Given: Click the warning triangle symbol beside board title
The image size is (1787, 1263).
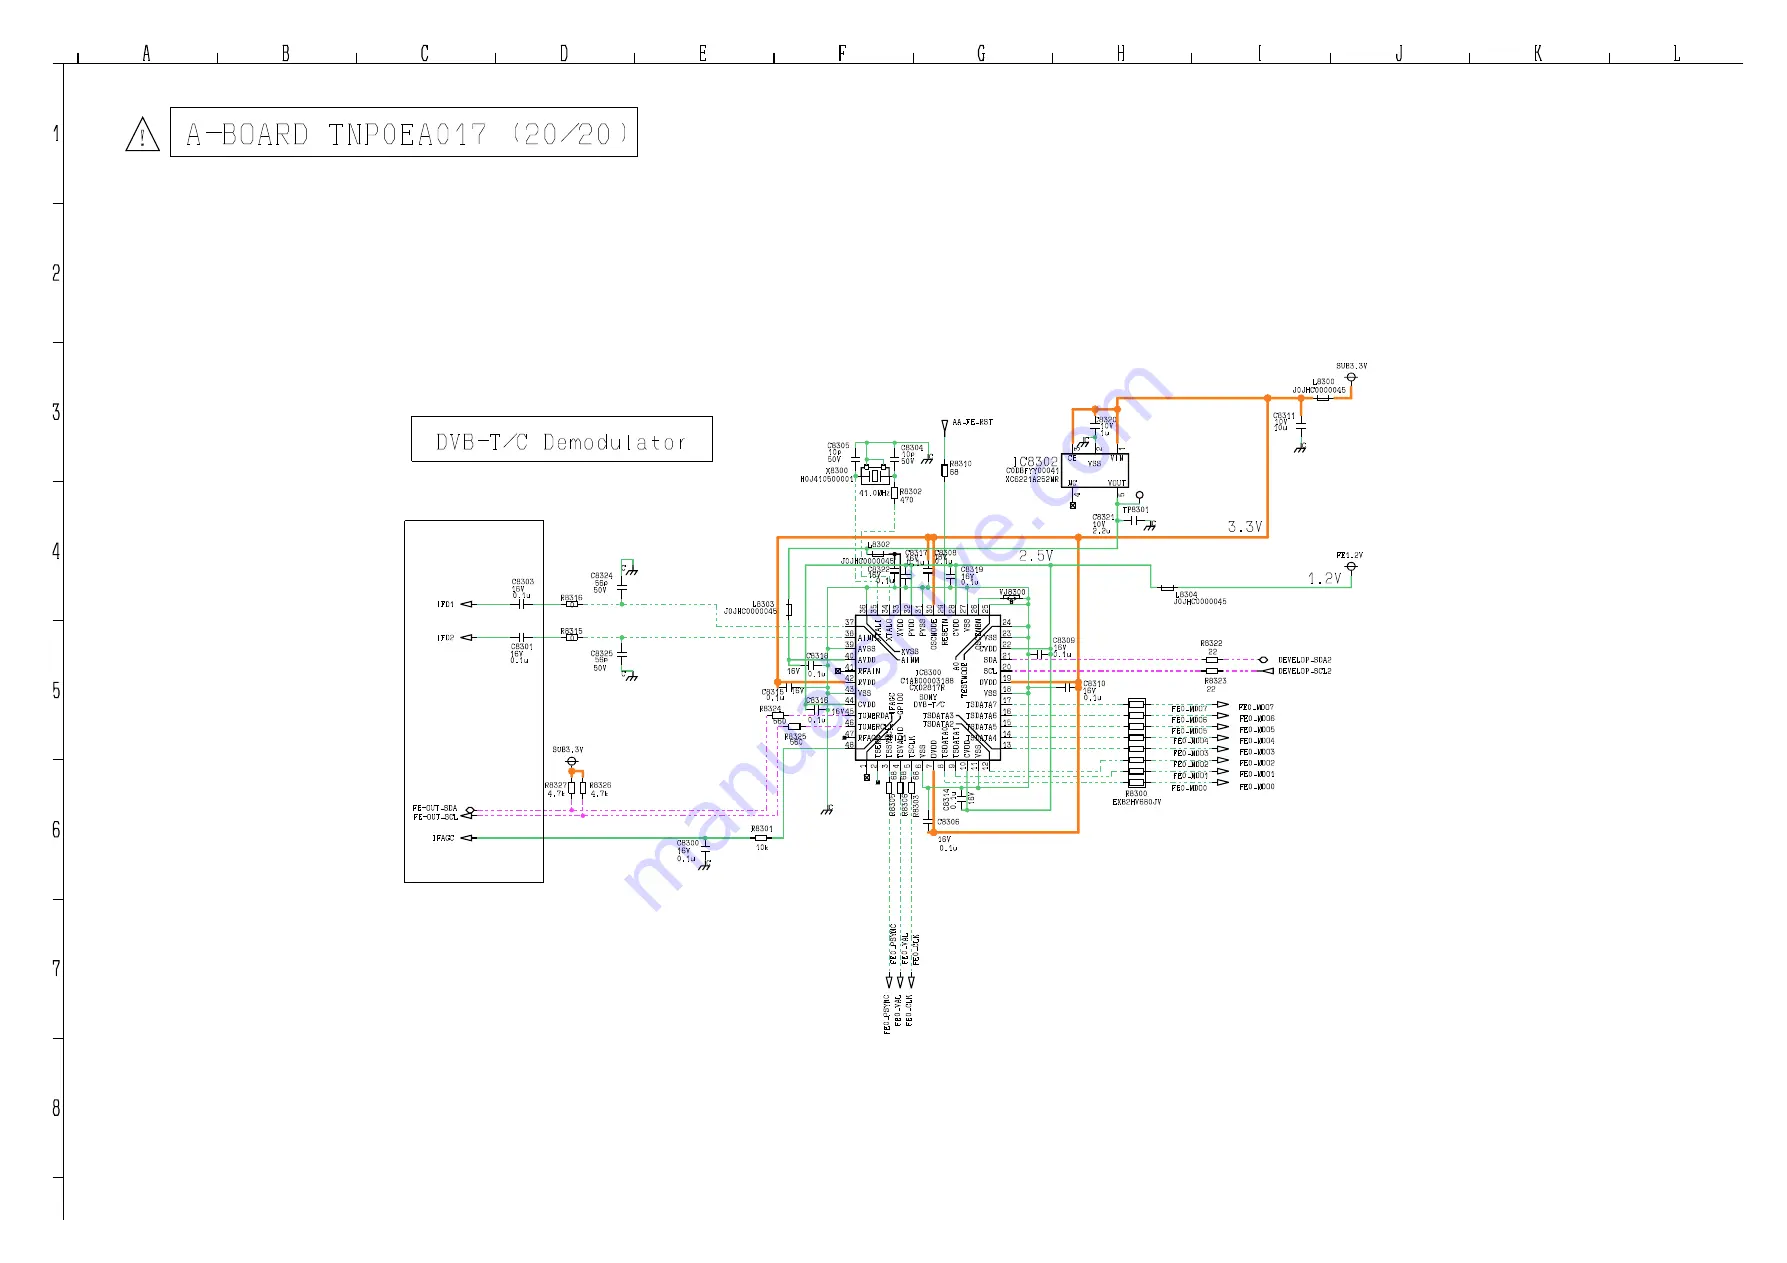Looking at the screenshot, I should point(143,134).
